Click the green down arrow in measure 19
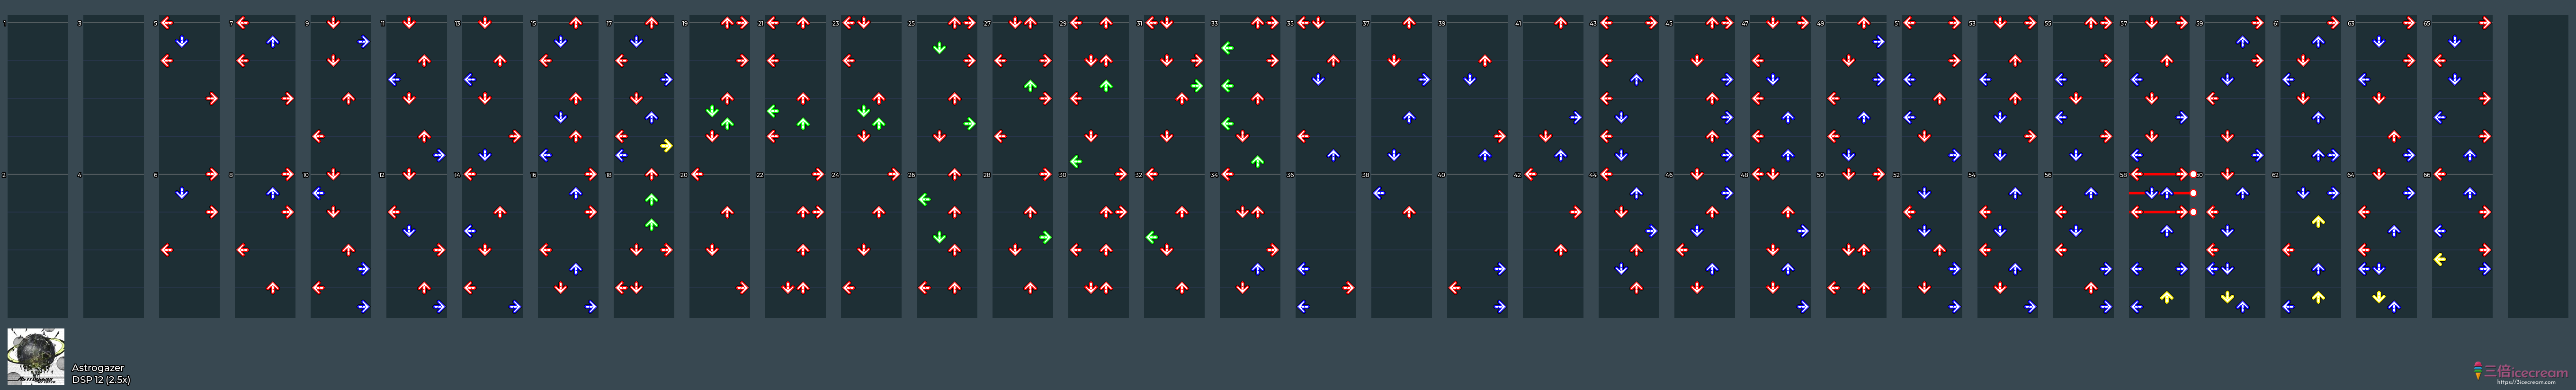 (712, 111)
